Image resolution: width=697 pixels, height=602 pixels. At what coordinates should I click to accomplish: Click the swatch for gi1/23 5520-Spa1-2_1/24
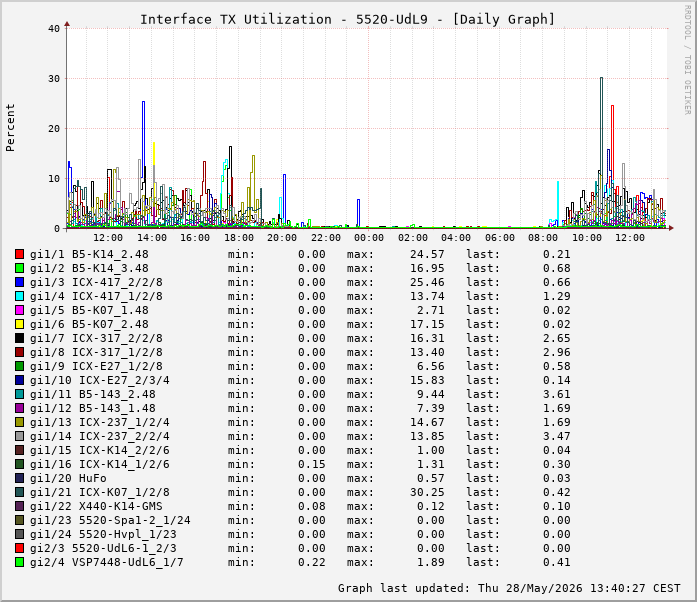[x=19, y=520]
